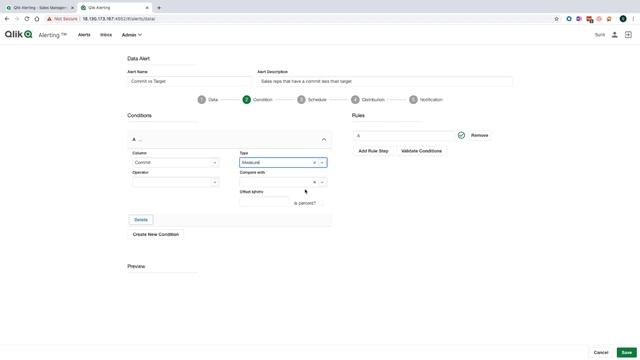The width and height of the screenshot is (640, 360).
Task: Click browser forward arrow
Action: tap(17, 19)
